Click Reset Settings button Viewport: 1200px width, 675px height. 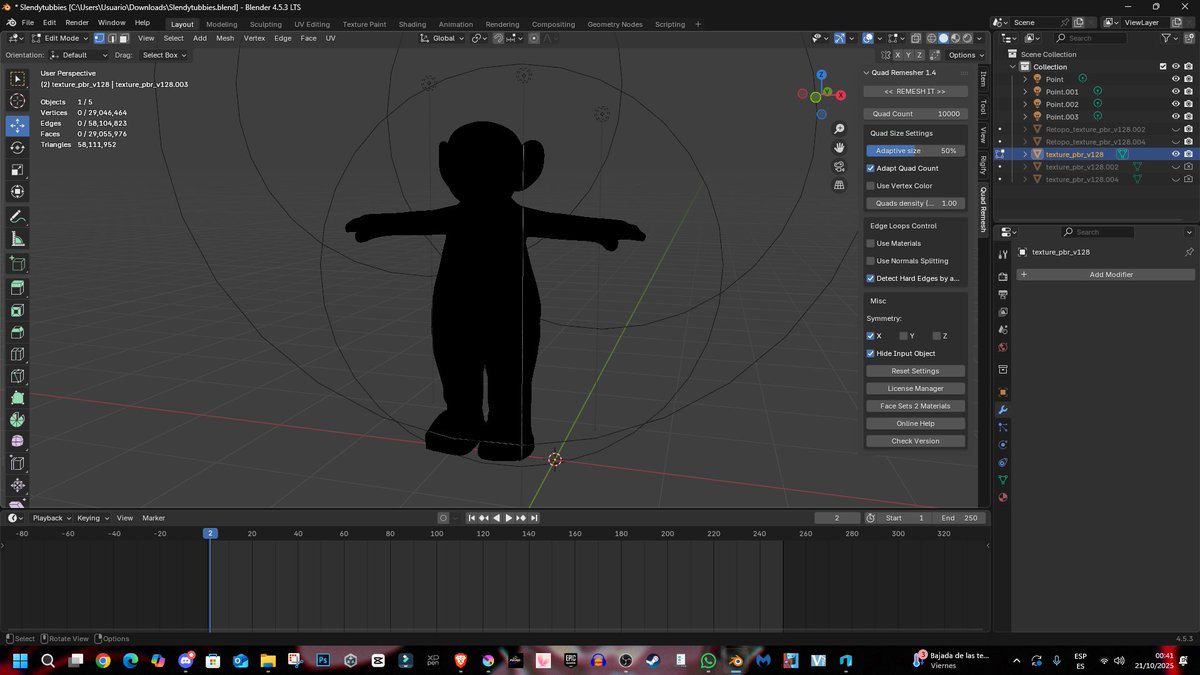[915, 371]
